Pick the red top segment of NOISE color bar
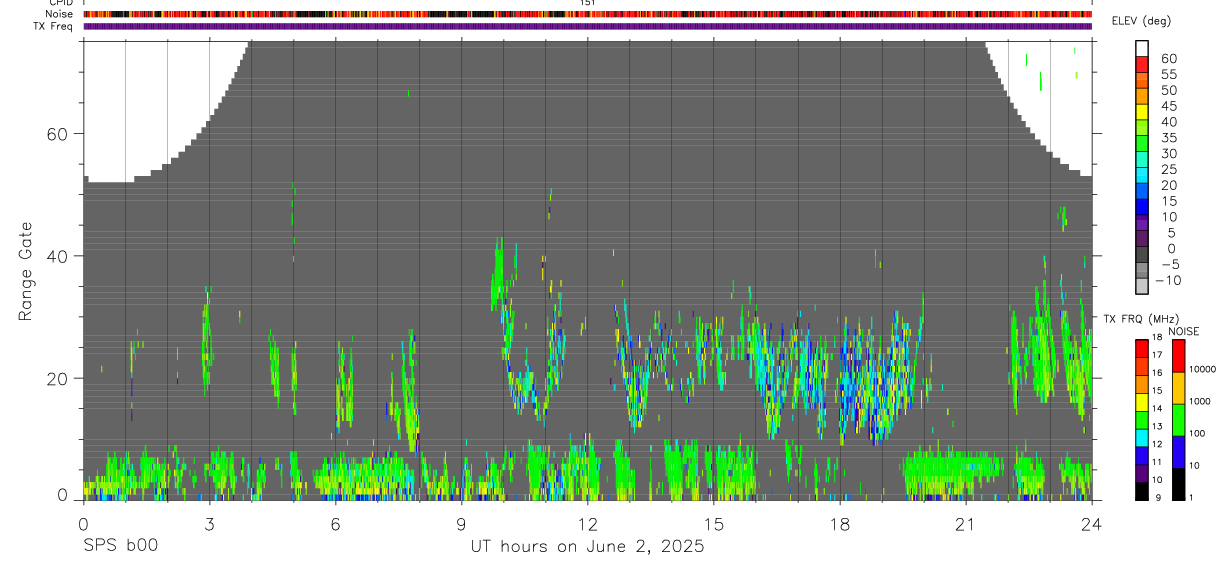Screen dimensions: 1228x567 click(1178, 355)
